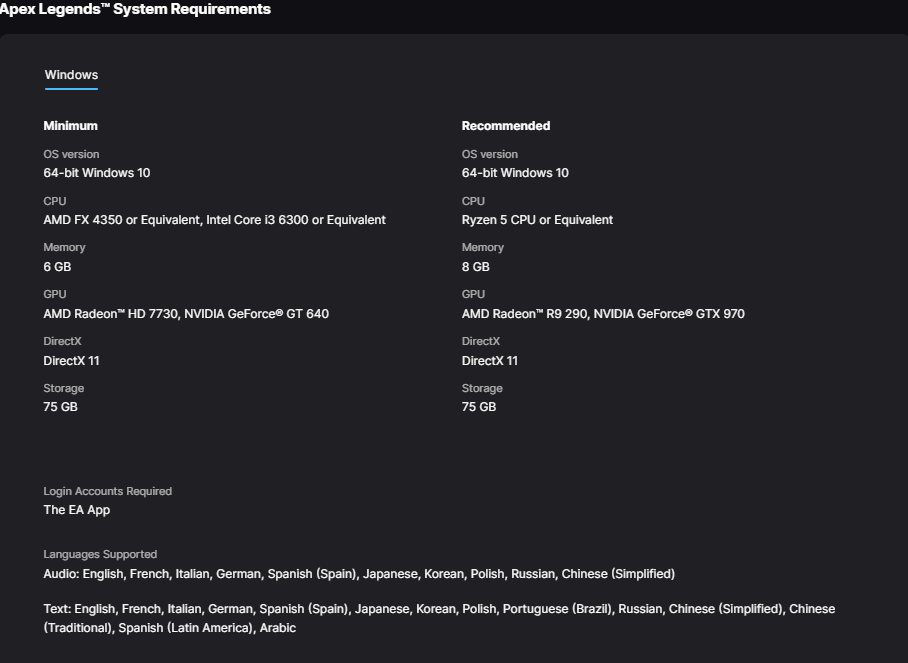Click the 75 GB storage value under Recommended
This screenshot has width=908, height=663.
click(x=479, y=407)
